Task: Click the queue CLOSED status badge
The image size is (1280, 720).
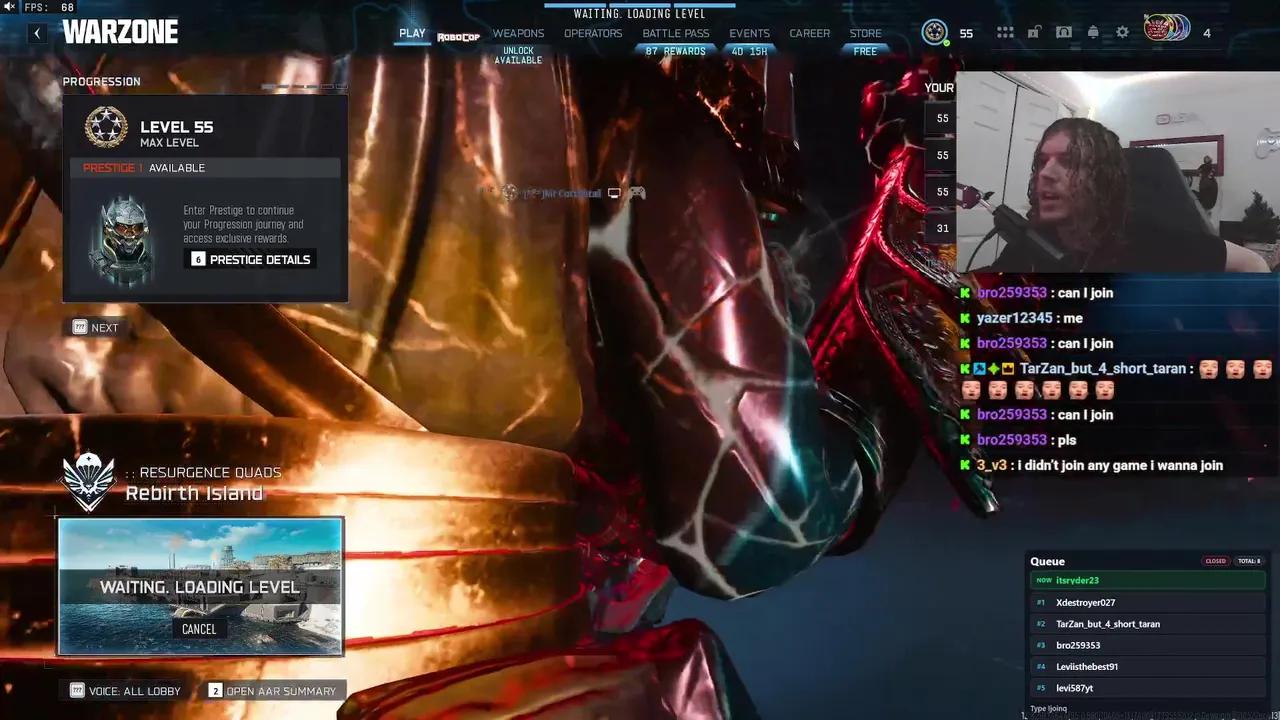Action: coord(1215,561)
